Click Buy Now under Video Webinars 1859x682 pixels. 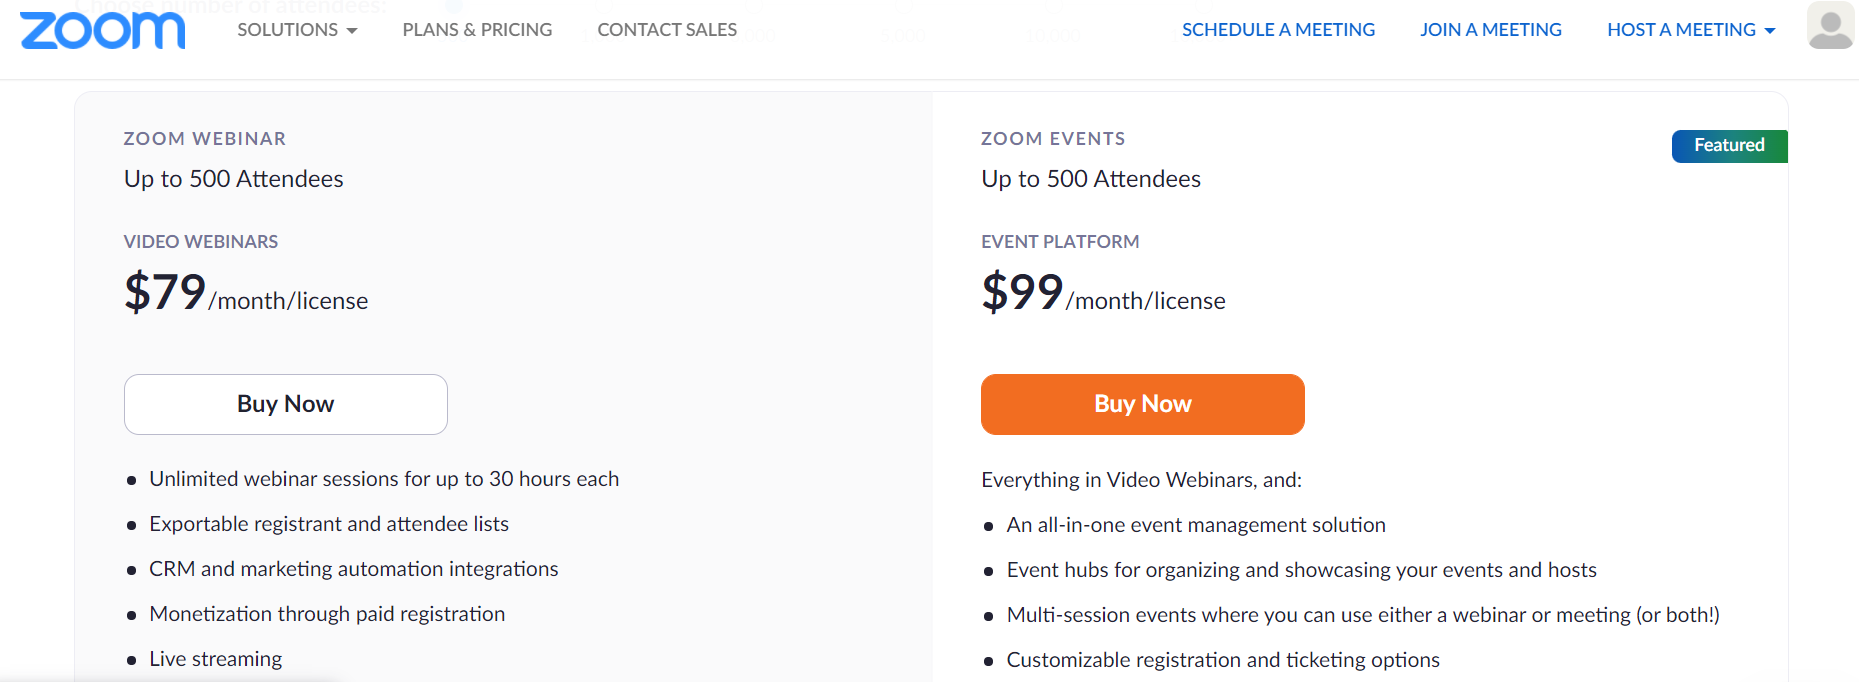[x=285, y=404]
